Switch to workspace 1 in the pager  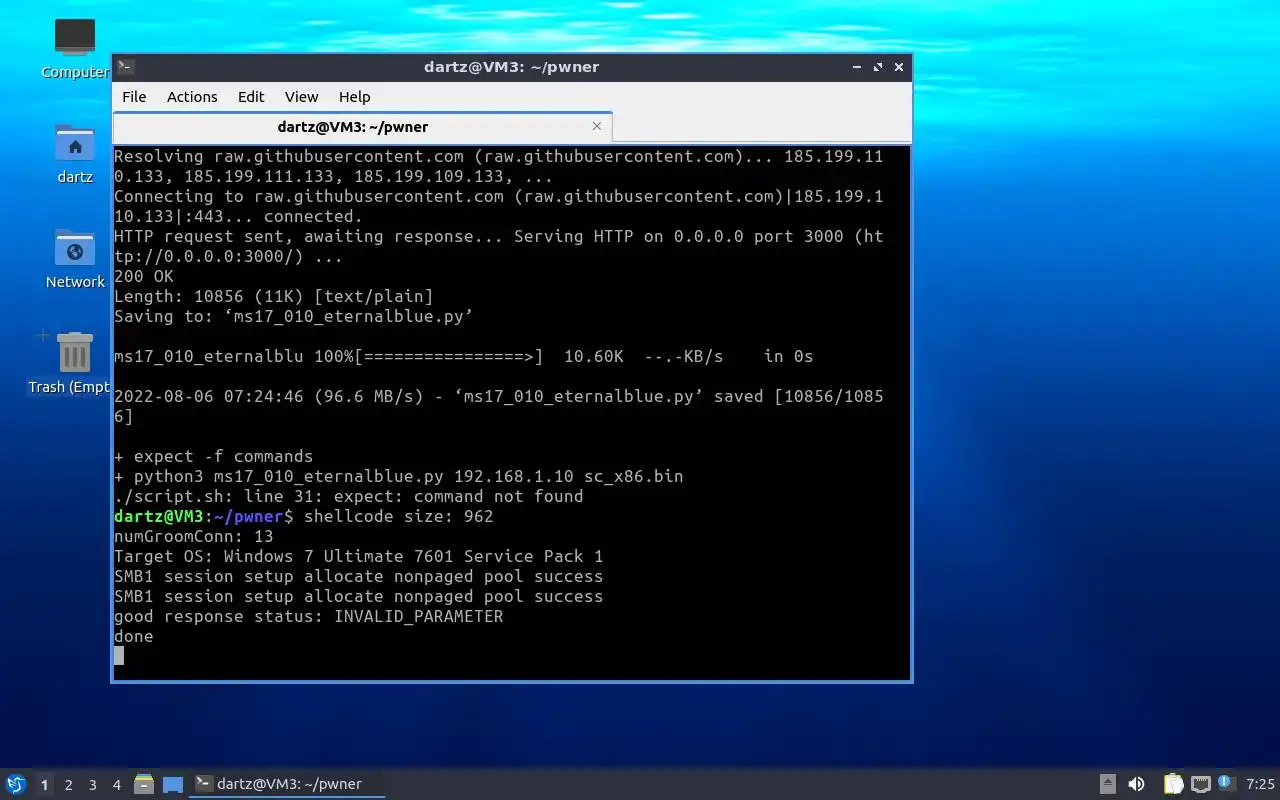point(44,785)
